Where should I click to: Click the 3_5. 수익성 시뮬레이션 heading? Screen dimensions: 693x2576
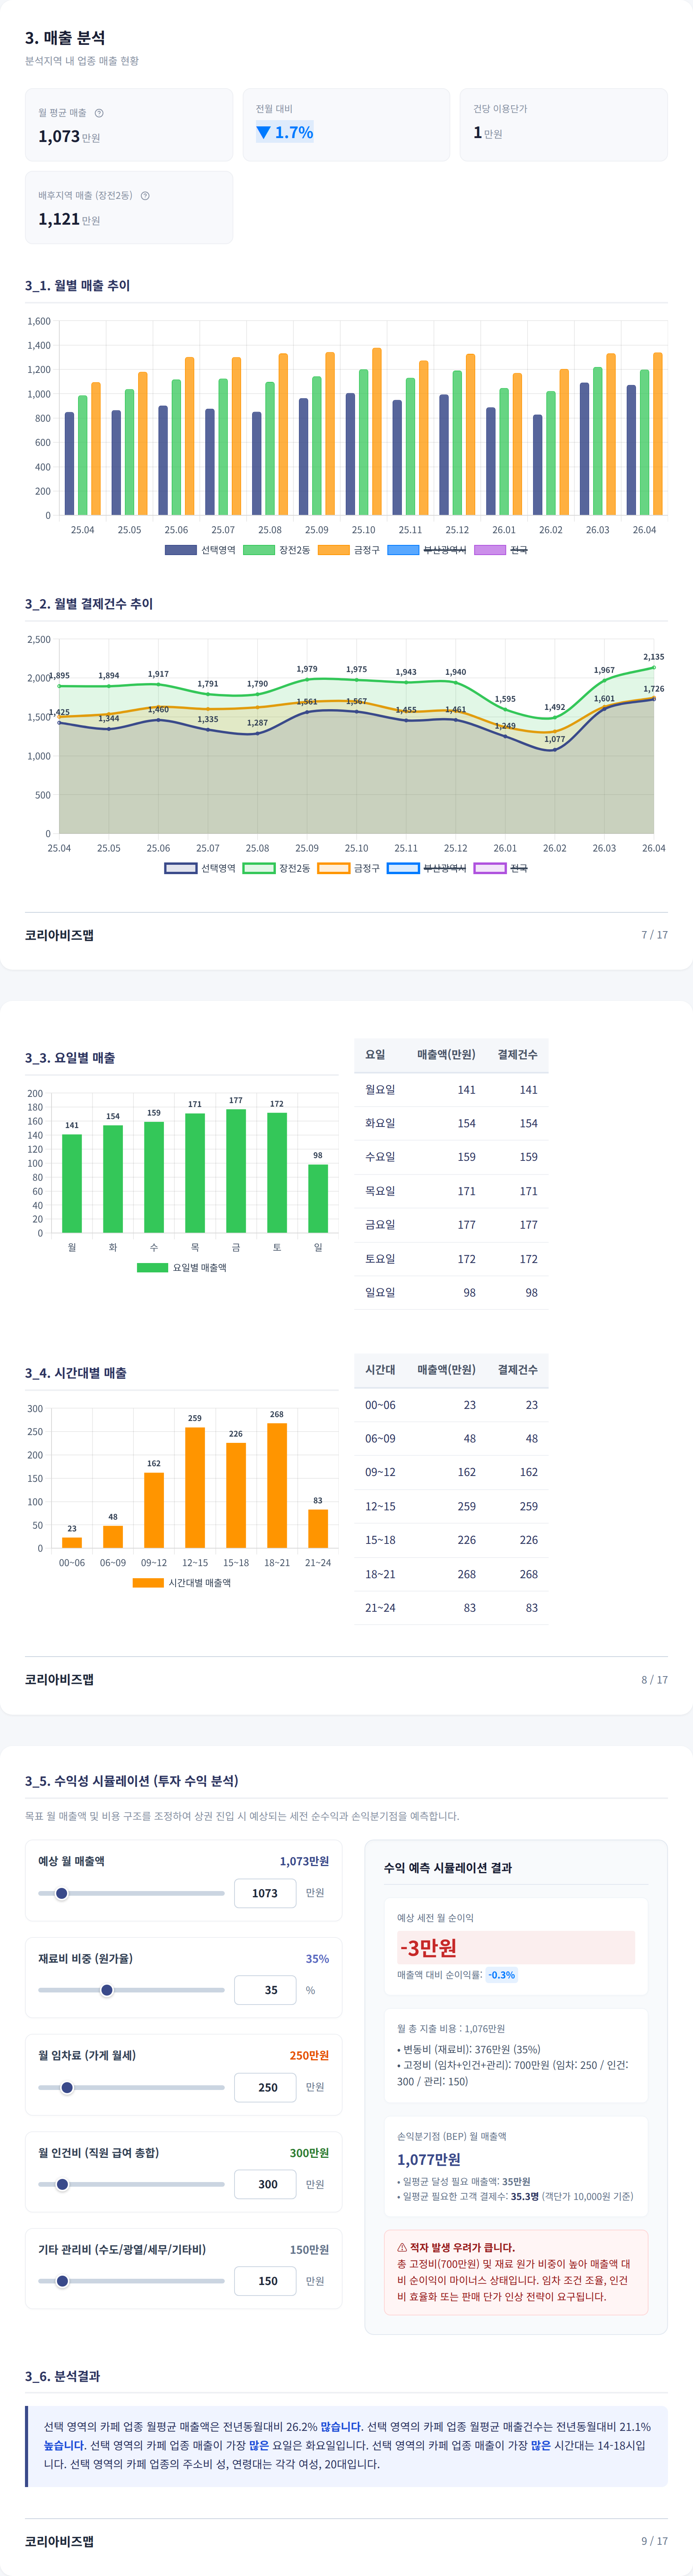[132, 1781]
